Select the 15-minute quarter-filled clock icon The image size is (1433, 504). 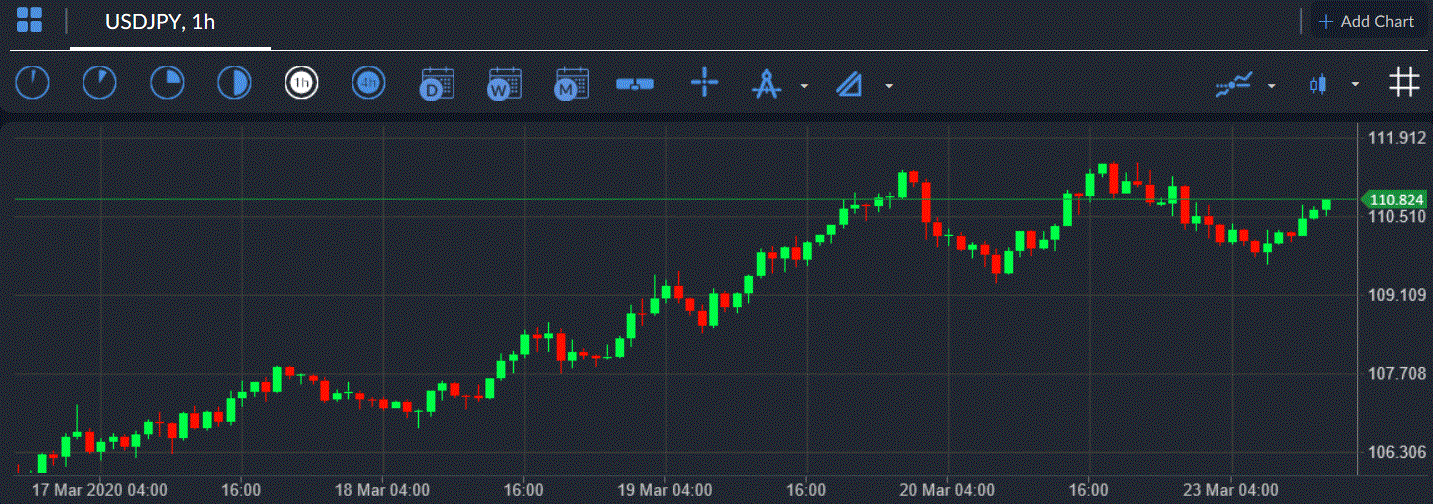click(167, 83)
